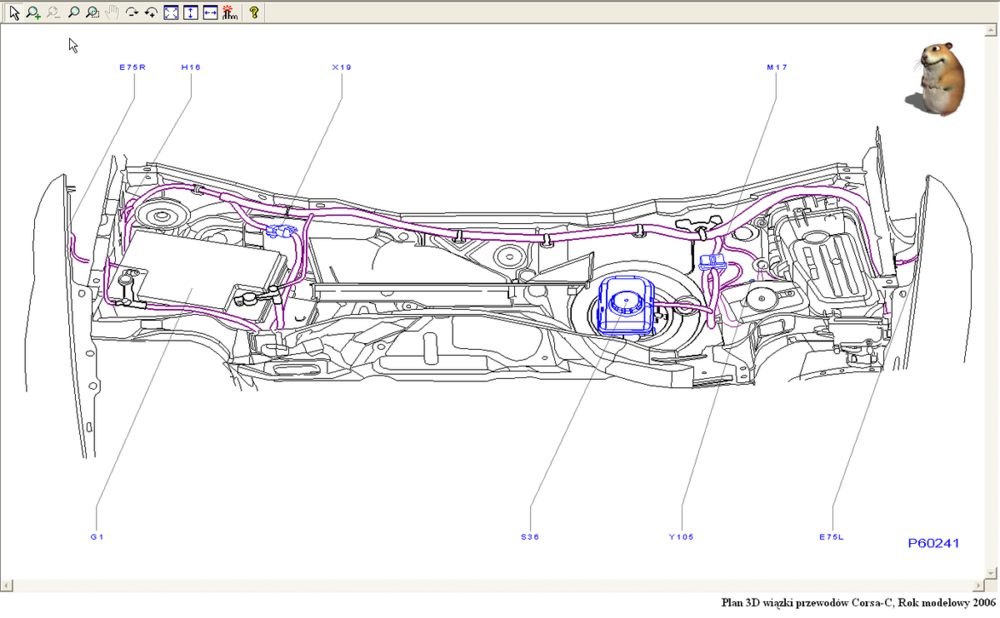Click the zoom in magnifier icon

33,13
